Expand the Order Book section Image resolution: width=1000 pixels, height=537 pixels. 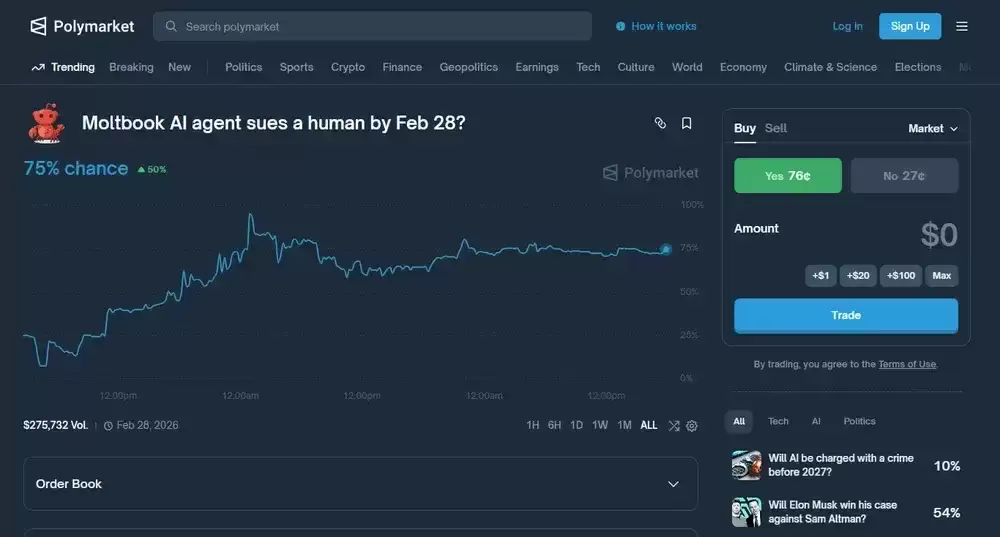tap(360, 484)
